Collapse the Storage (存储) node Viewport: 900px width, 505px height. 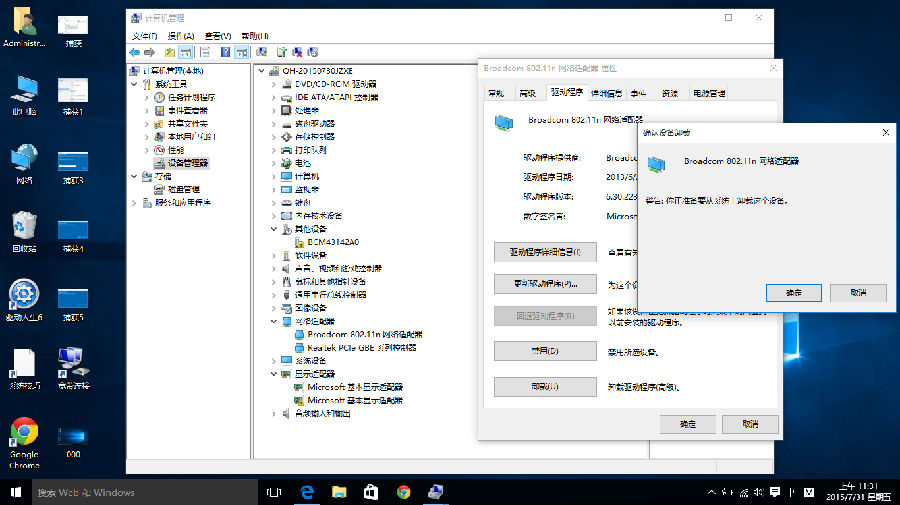point(134,176)
